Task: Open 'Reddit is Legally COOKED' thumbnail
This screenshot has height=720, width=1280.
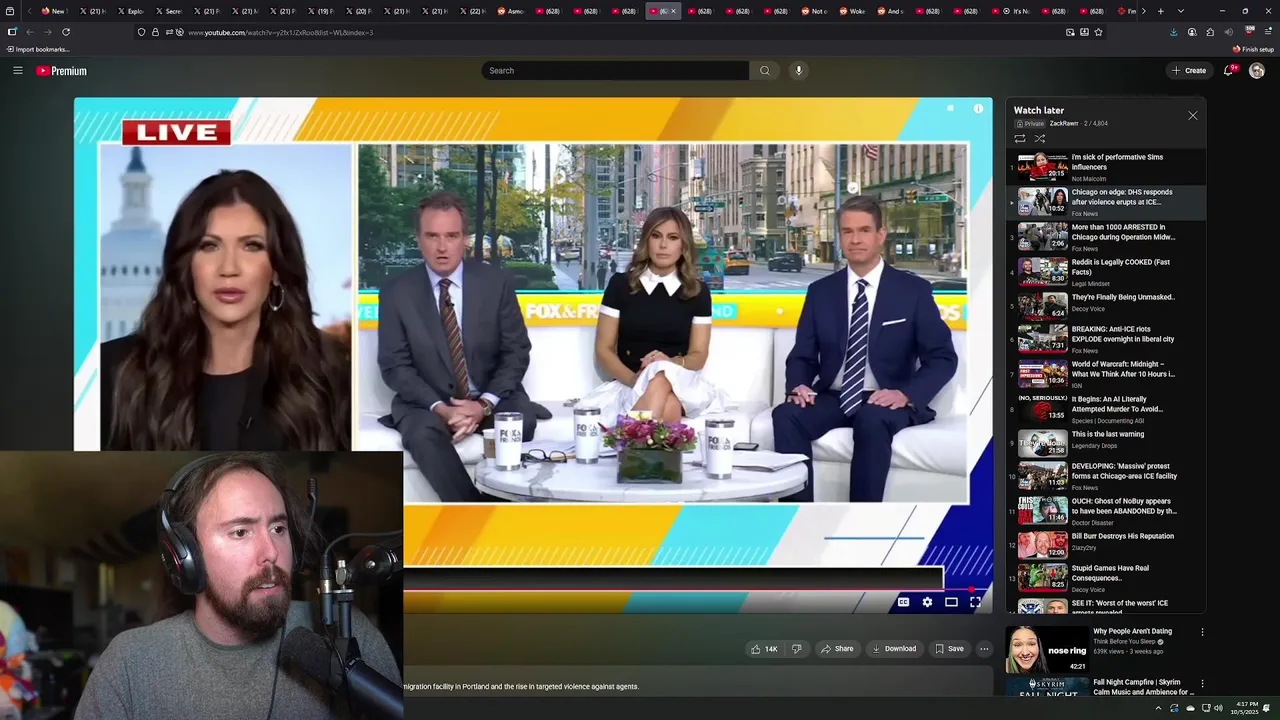Action: [x=1042, y=272]
